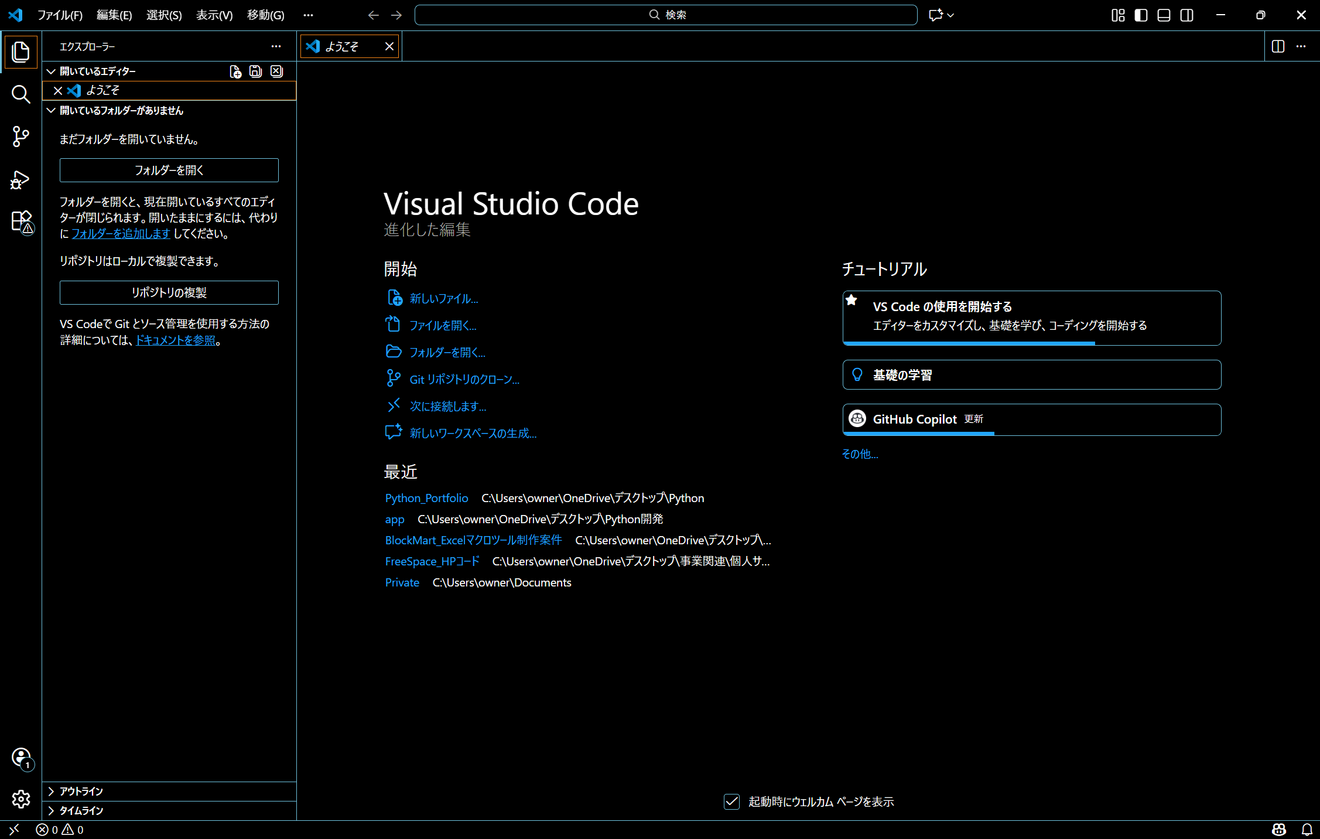This screenshot has width=1320, height=839.
Task: Expand the アウトライン section
Action: [x=81, y=791]
